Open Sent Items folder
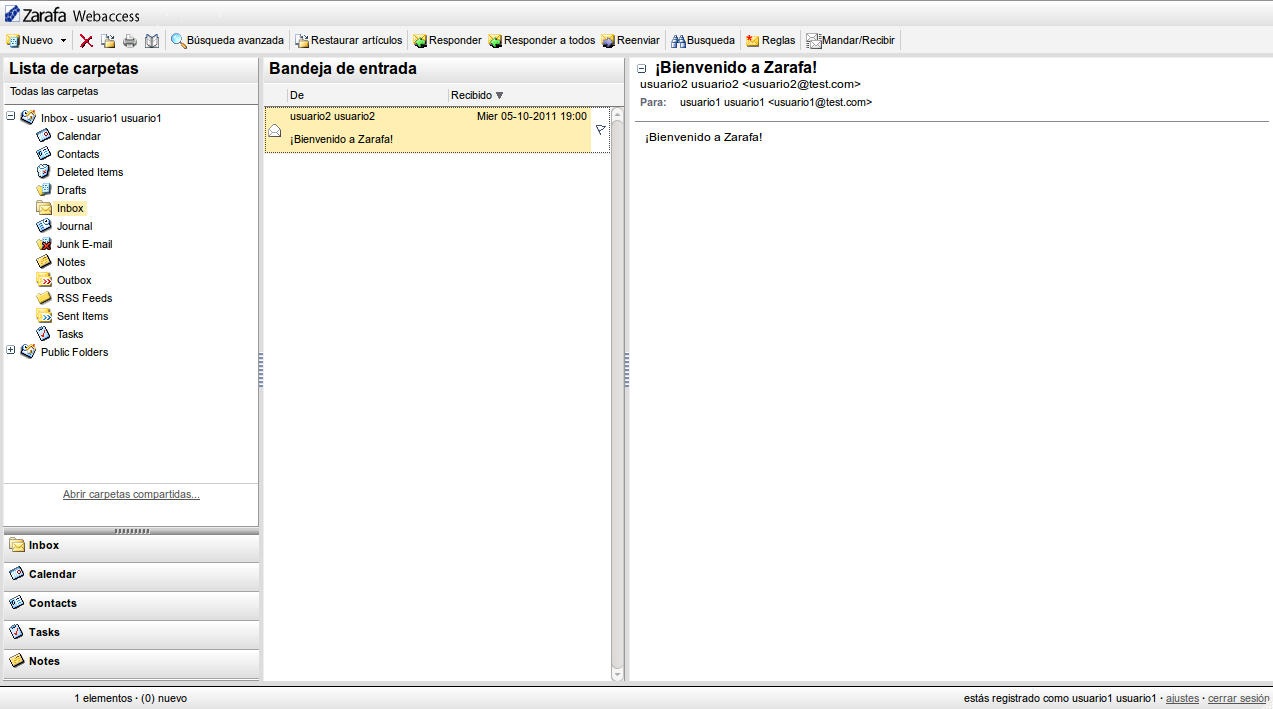The image size is (1273, 709). tap(82, 316)
